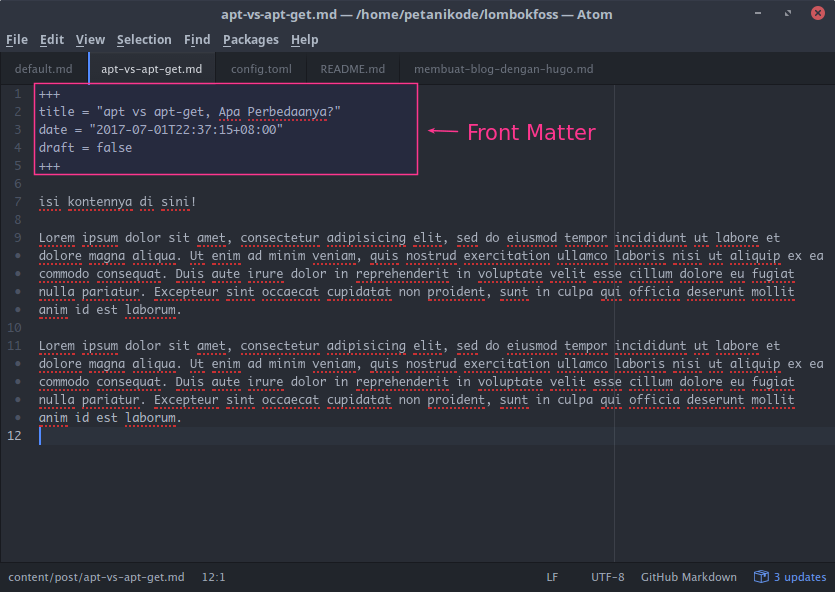Open the LF line-ending selector
Image resolution: width=835 pixels, height=592 pixels.
pyautogui.click(x=552, y=577)
